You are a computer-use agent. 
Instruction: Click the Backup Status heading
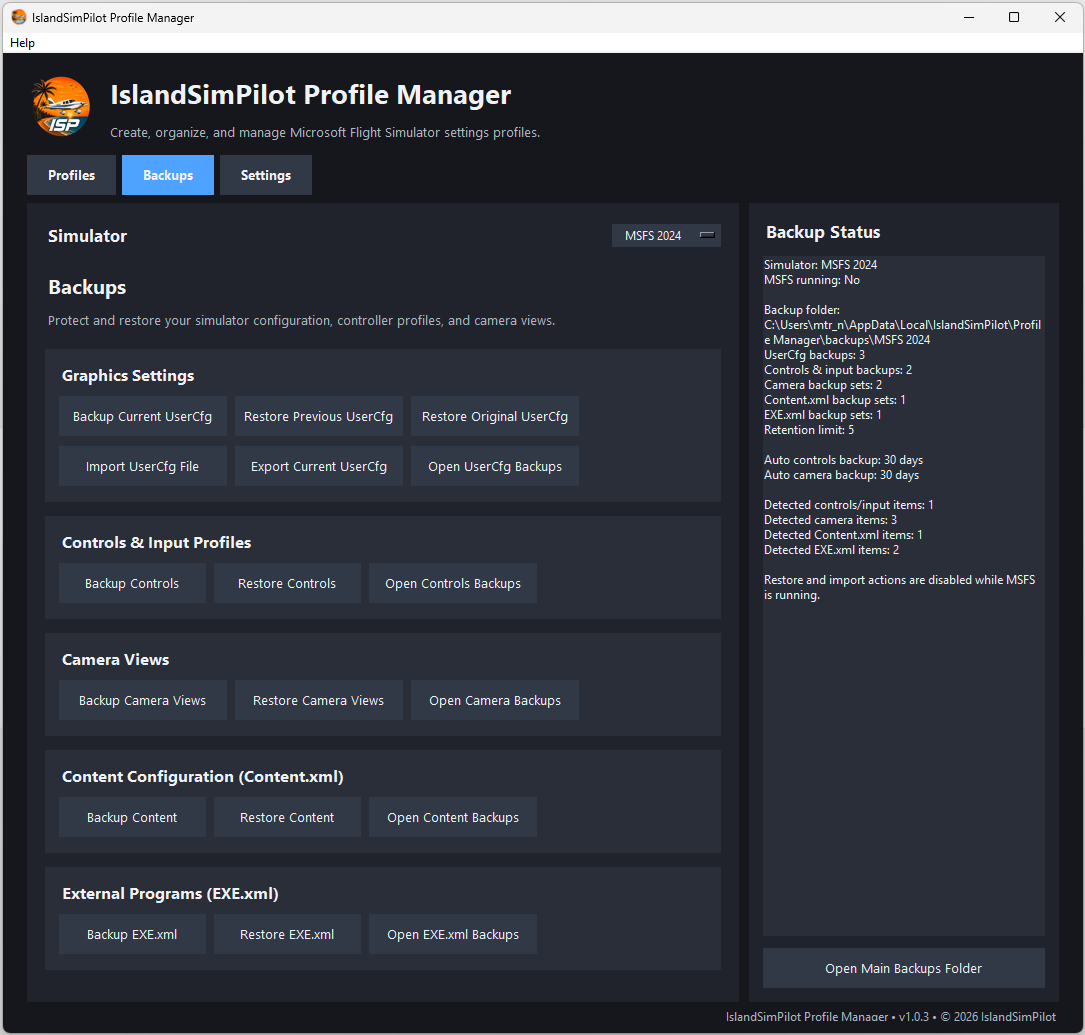pos(823,232)
